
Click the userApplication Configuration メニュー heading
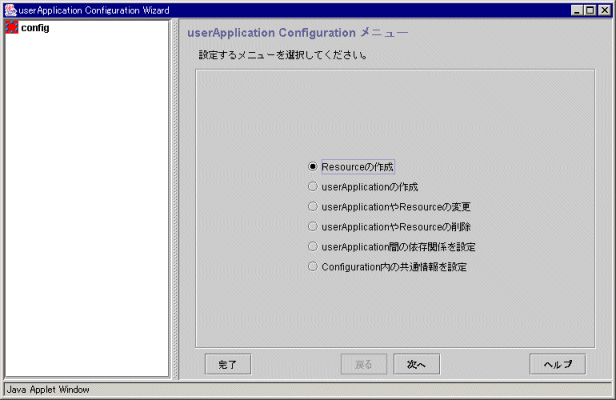pos(298,33)
